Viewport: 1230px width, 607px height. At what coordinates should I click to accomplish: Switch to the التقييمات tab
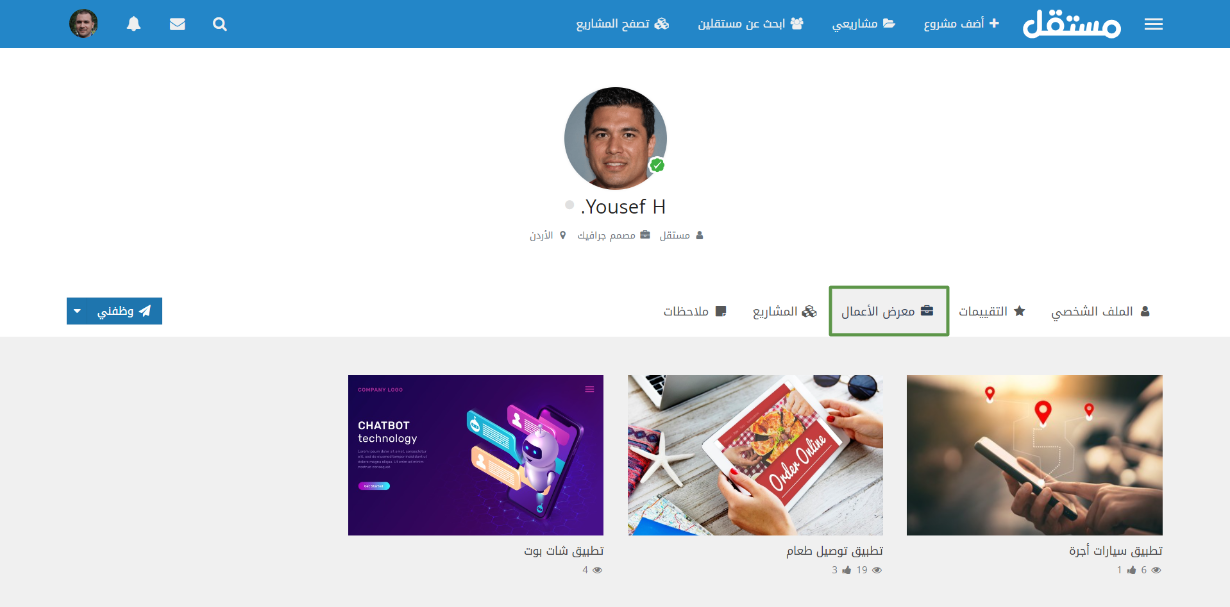point(992,311)
